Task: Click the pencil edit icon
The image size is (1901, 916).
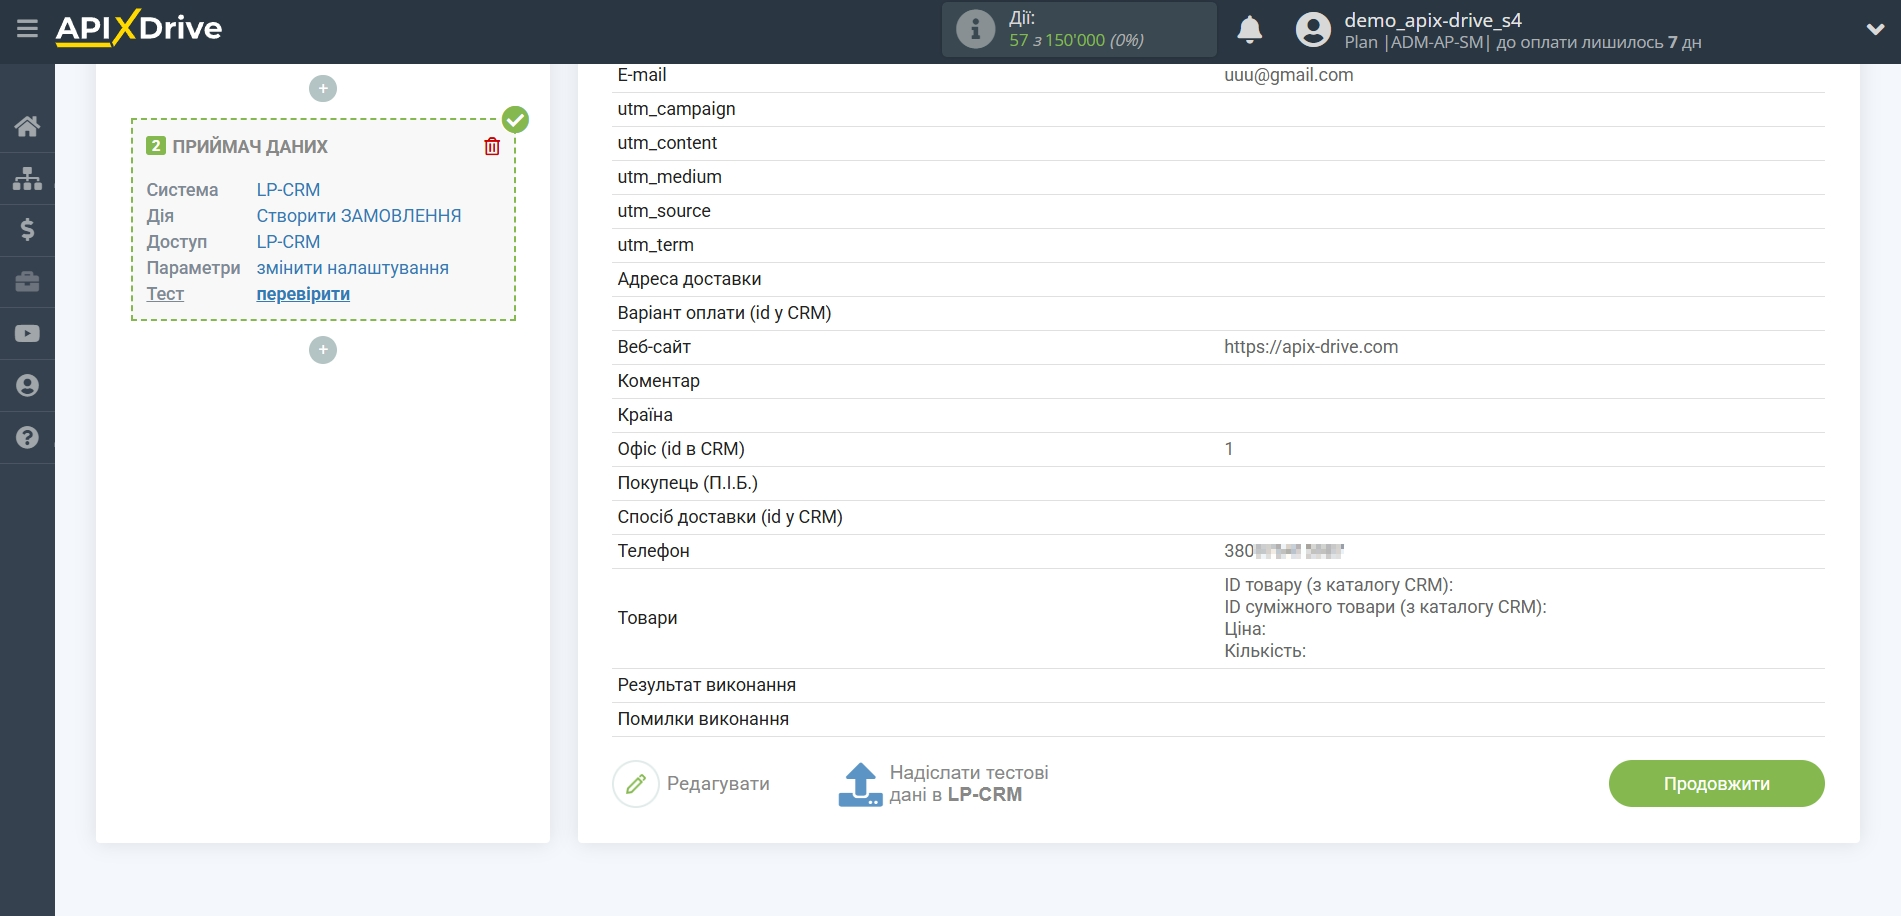Action: click(636, 784)
